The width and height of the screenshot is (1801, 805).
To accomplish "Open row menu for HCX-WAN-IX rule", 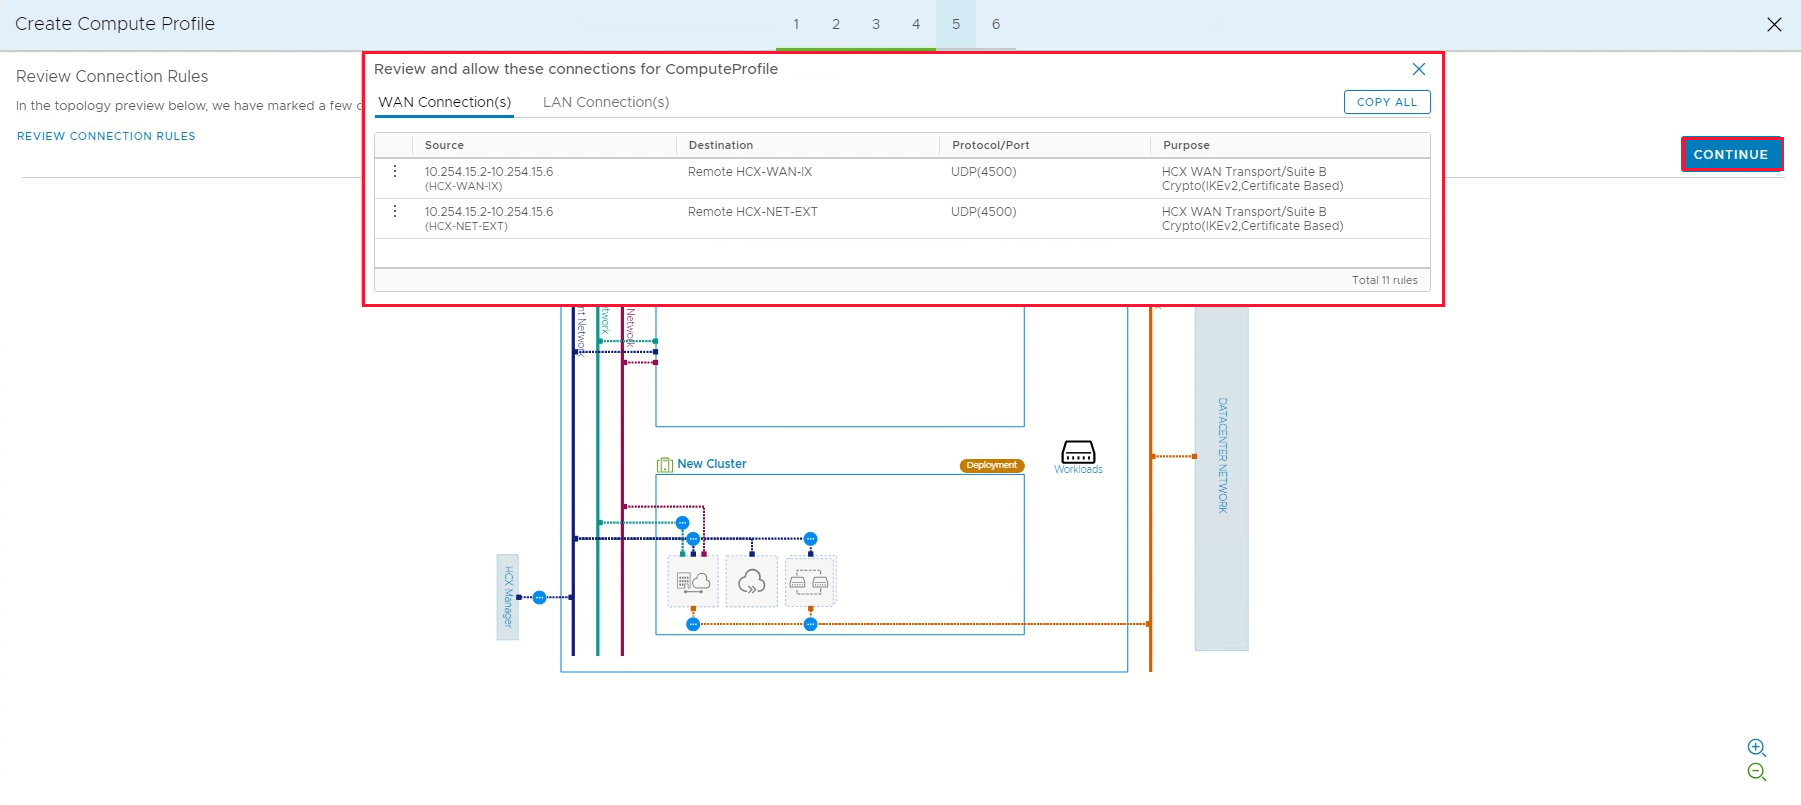I will click(395, 172).
